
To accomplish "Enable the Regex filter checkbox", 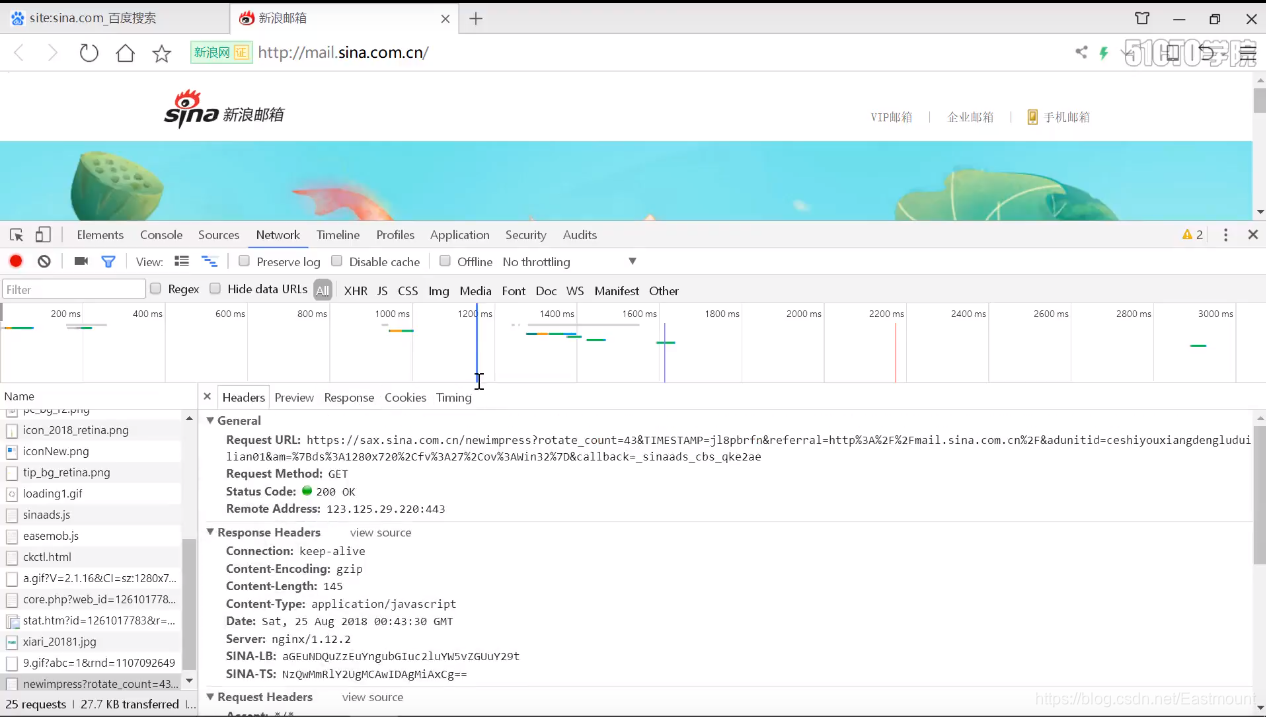I will pyautogui.click(x=155, y=289).
